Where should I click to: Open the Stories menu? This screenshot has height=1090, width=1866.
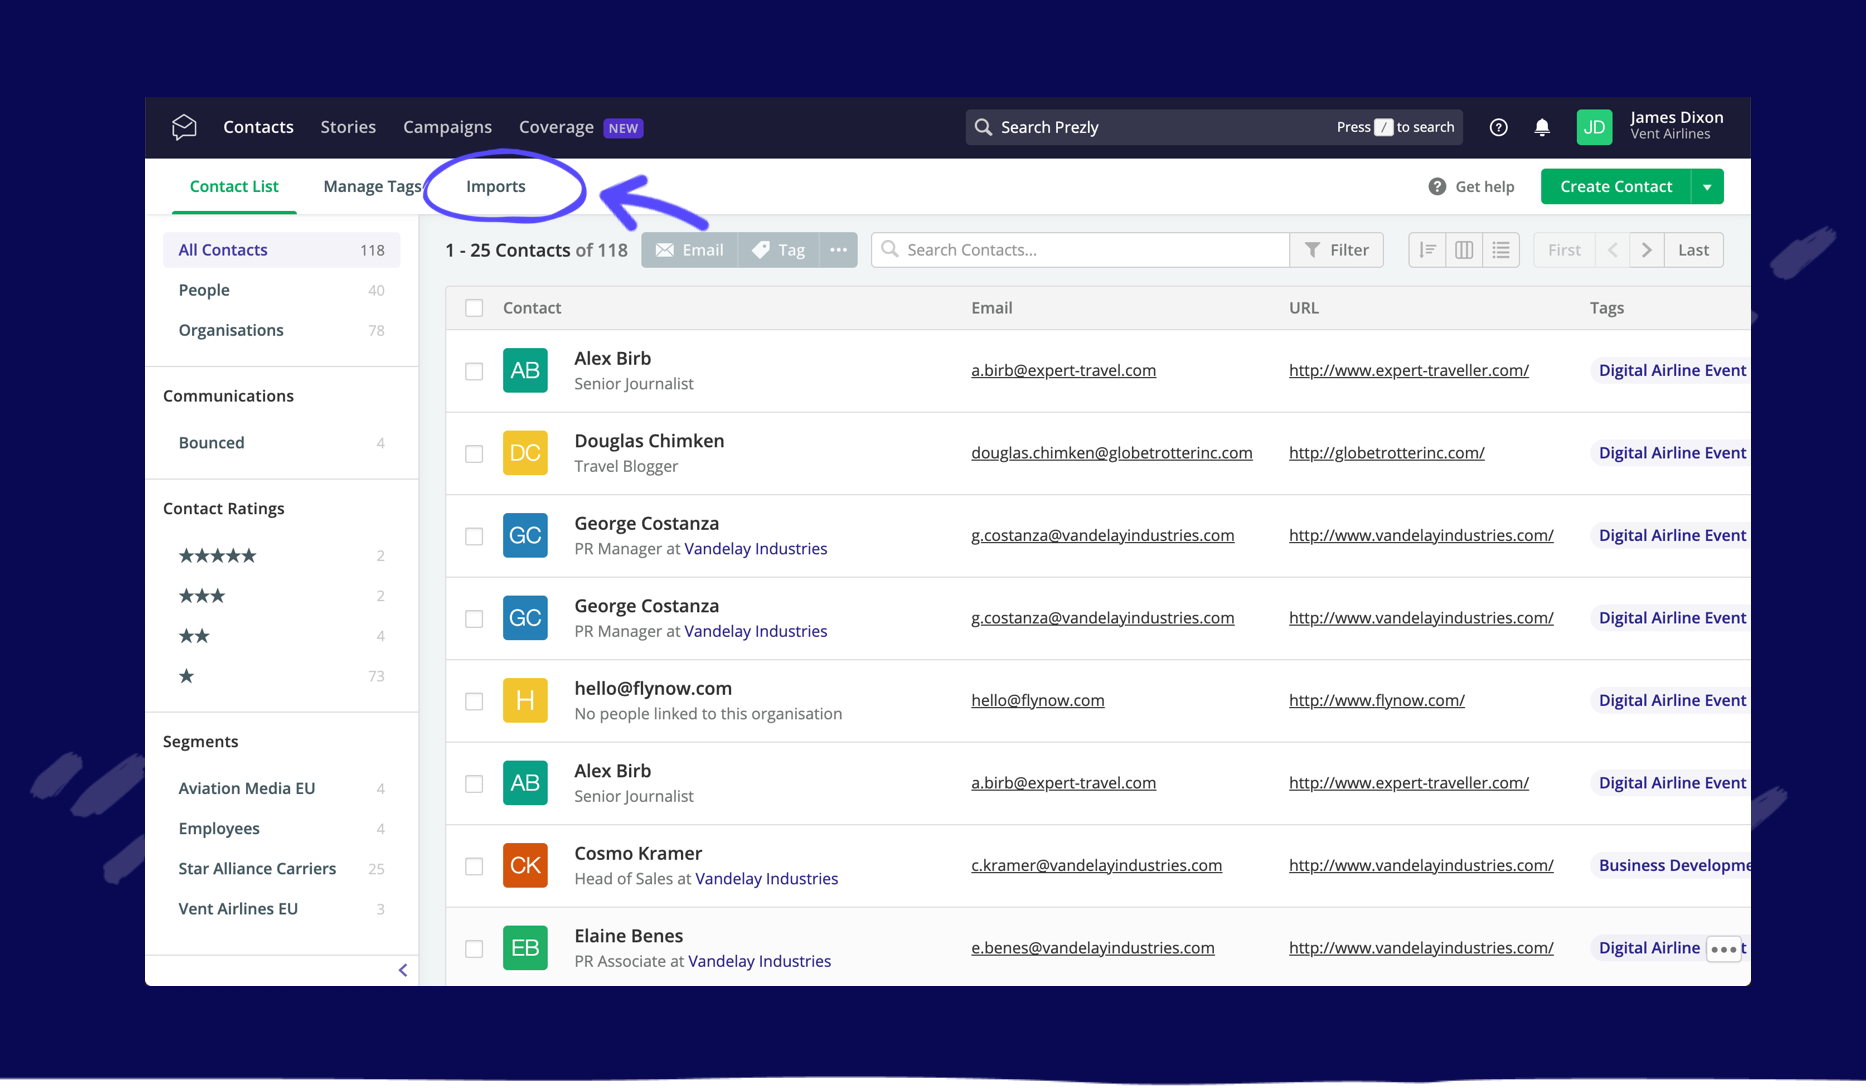[x=348, y=127]
